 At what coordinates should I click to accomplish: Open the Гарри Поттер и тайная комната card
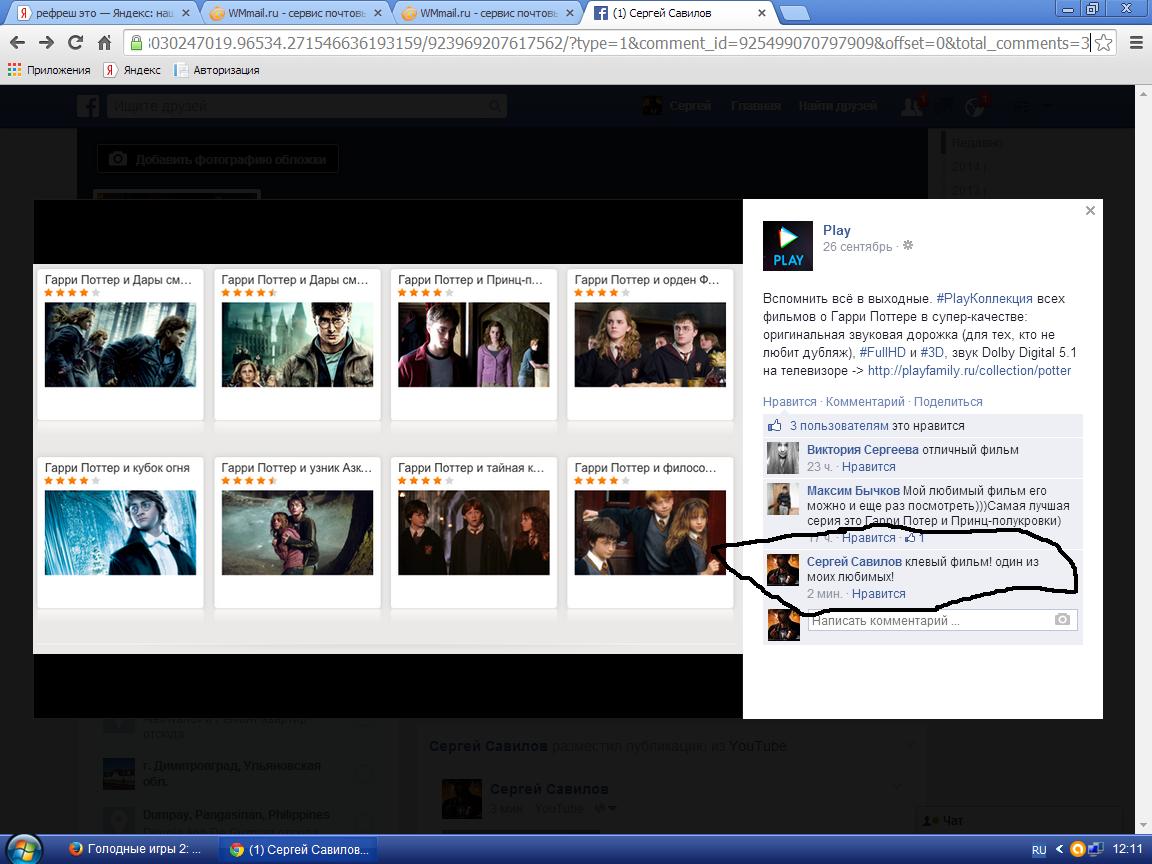[474, 533]
